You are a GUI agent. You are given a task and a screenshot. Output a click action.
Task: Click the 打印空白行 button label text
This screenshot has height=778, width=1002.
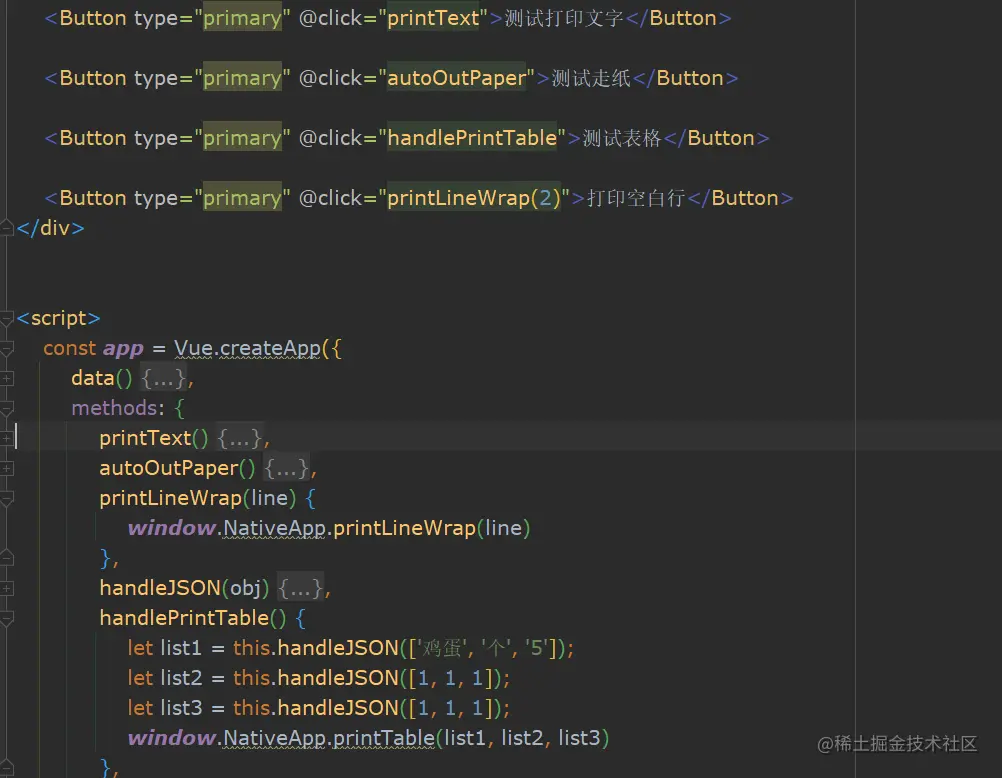point(636,198)
